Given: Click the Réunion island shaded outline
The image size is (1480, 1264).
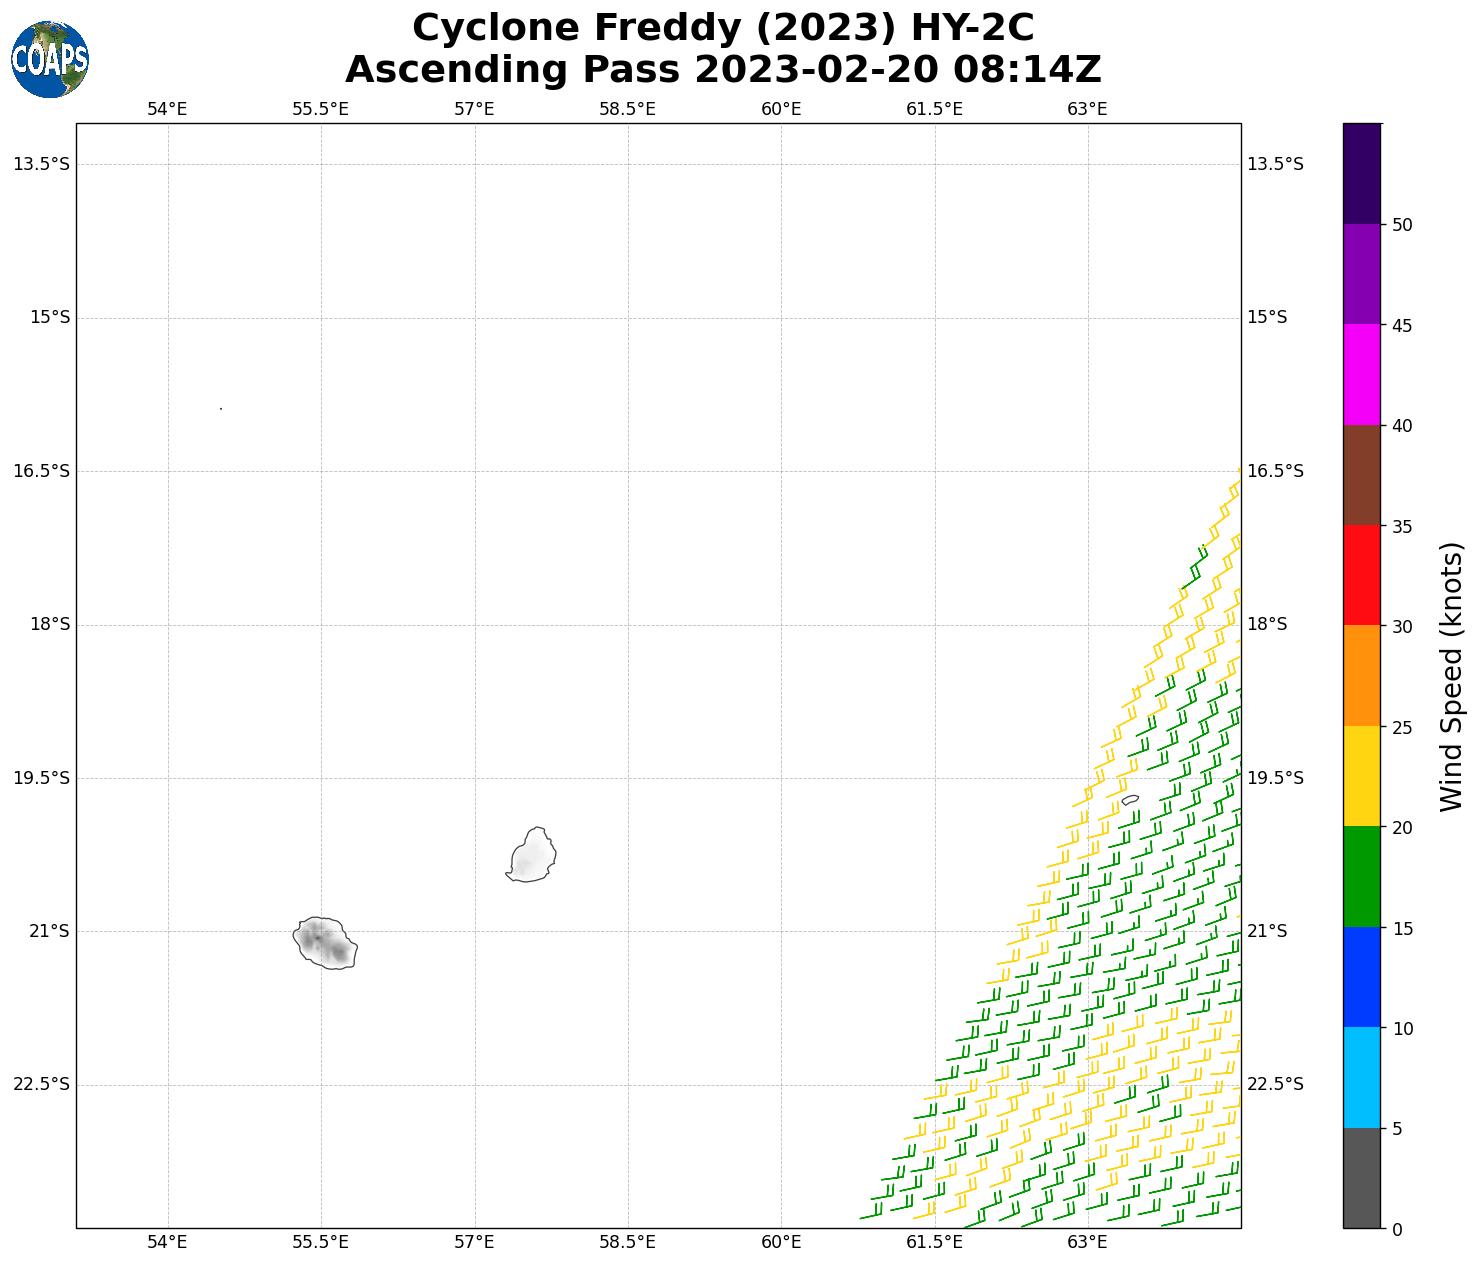Looking at the screenshot, I should [325, 943].
